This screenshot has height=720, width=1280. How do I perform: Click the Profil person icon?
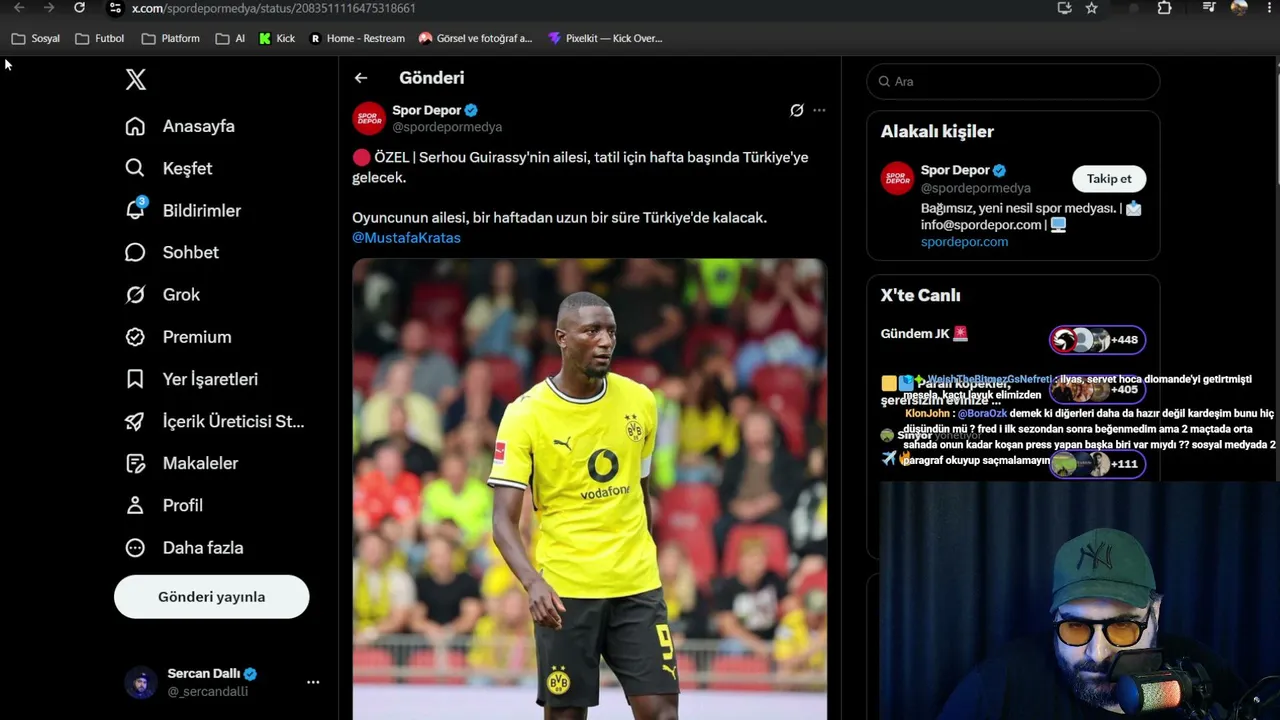pos(135,505)
